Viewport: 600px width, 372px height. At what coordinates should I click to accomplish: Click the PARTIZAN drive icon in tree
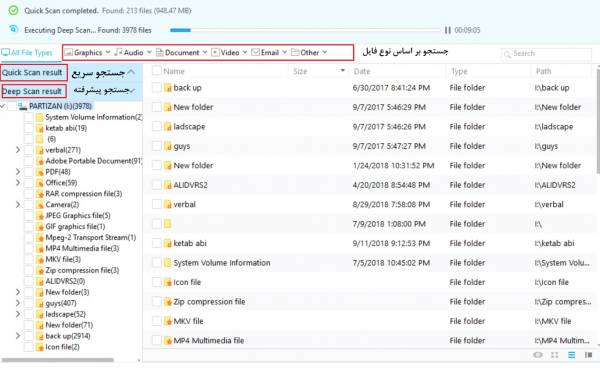pyautogui.click(x=23, y=106)
